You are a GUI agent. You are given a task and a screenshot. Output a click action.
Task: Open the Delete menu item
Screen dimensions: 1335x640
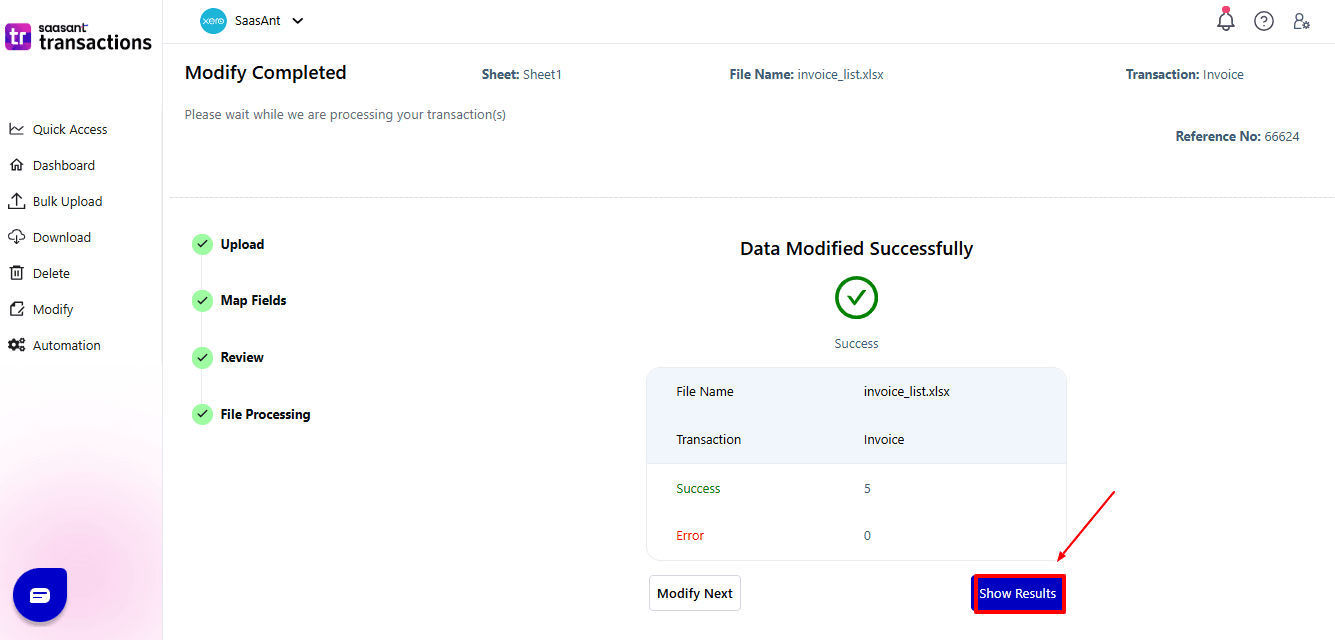pos(51,273)
